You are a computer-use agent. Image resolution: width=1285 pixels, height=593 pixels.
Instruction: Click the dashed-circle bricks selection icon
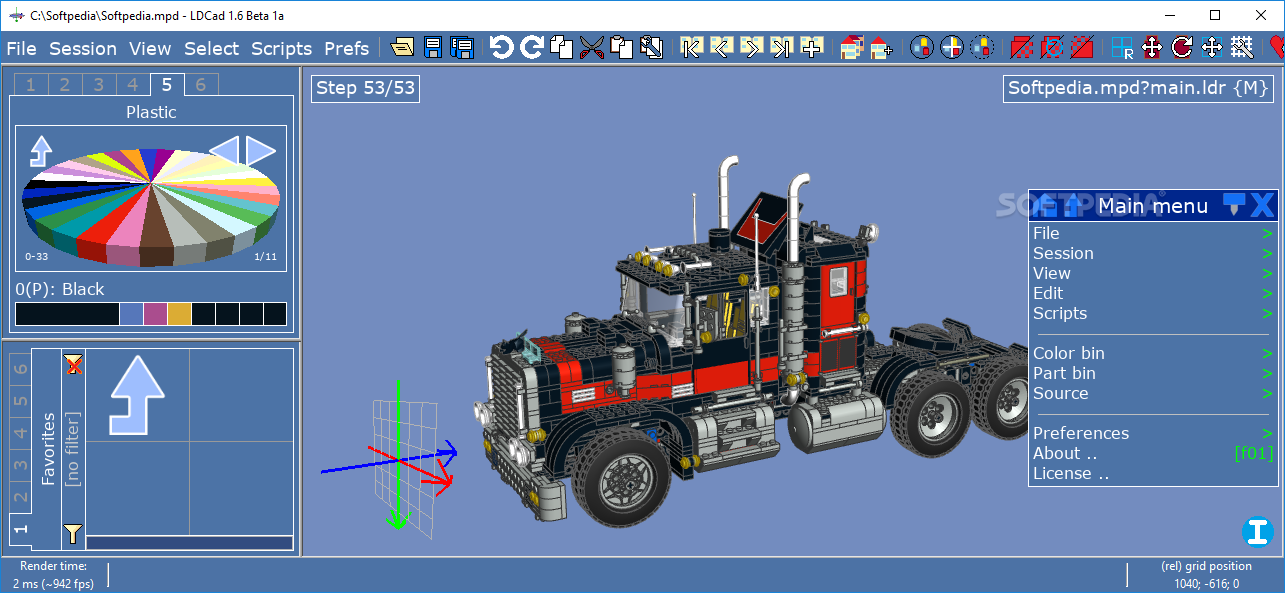[982, 47]
